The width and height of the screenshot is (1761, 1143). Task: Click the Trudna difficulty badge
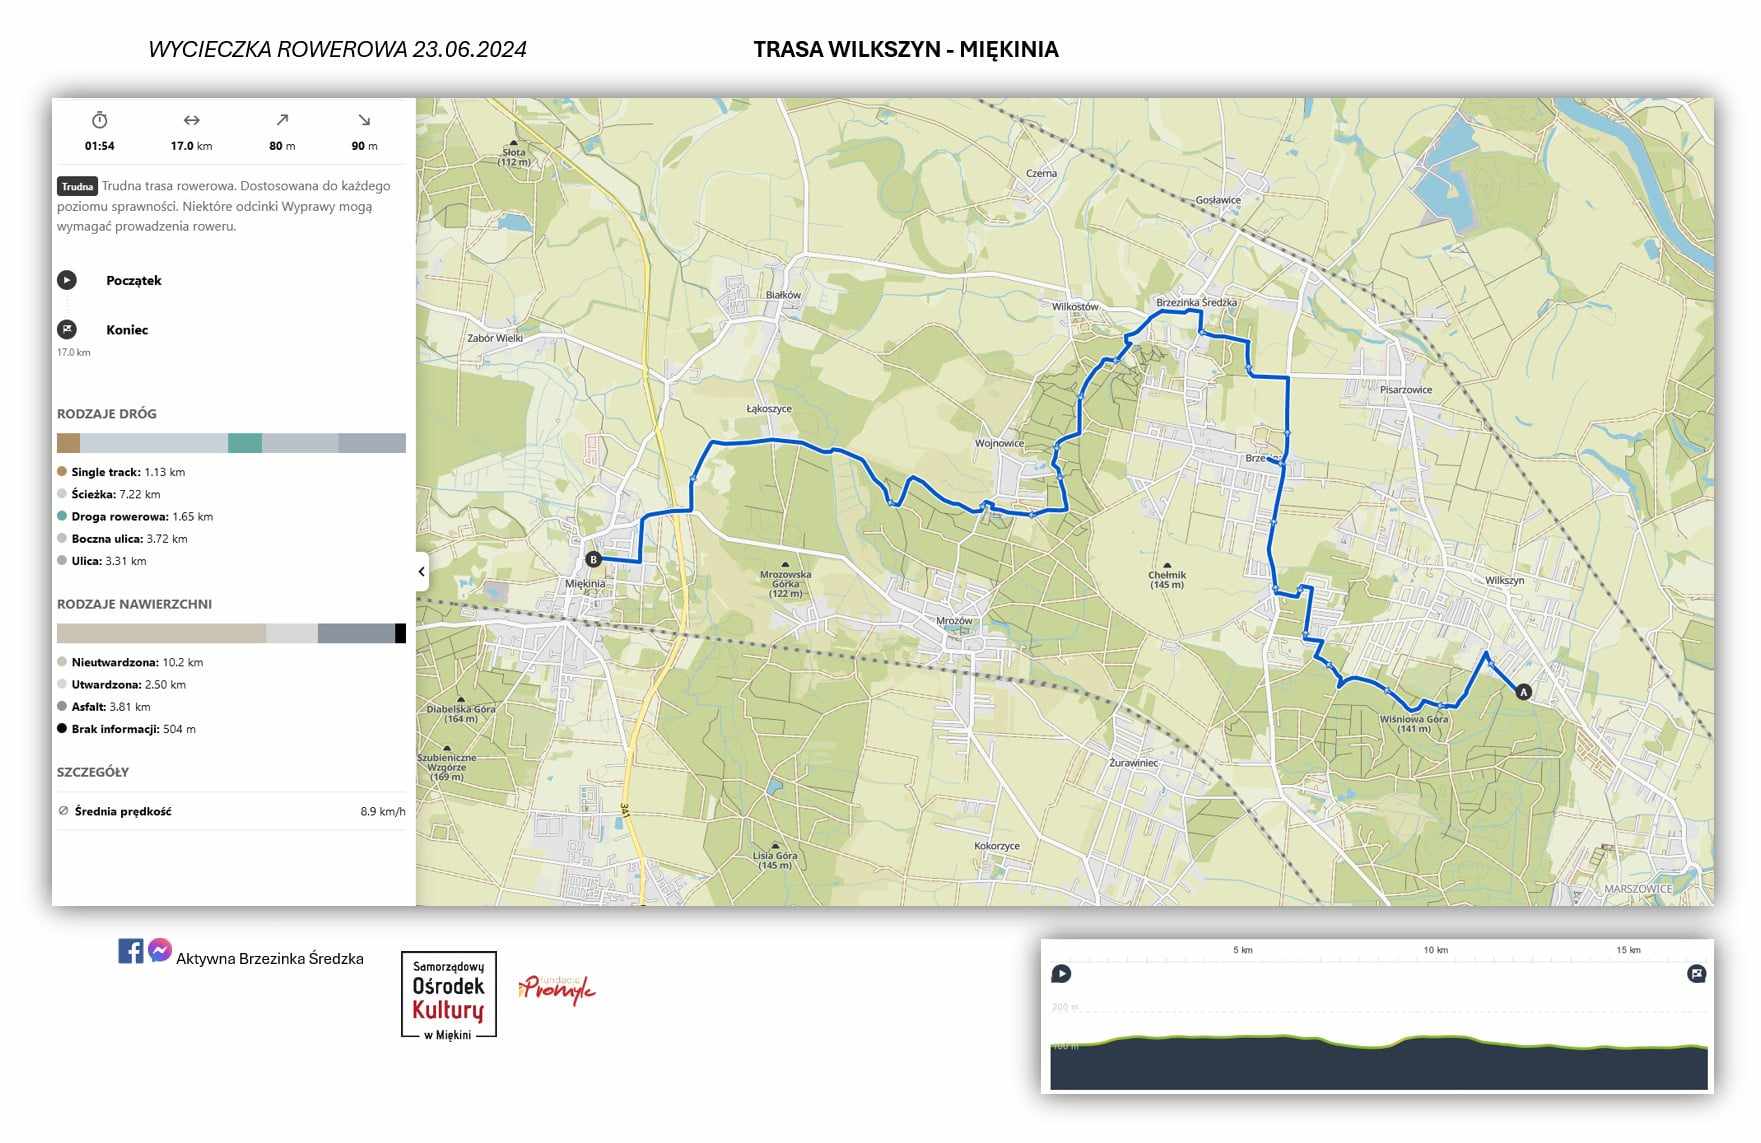pos(77,186)
